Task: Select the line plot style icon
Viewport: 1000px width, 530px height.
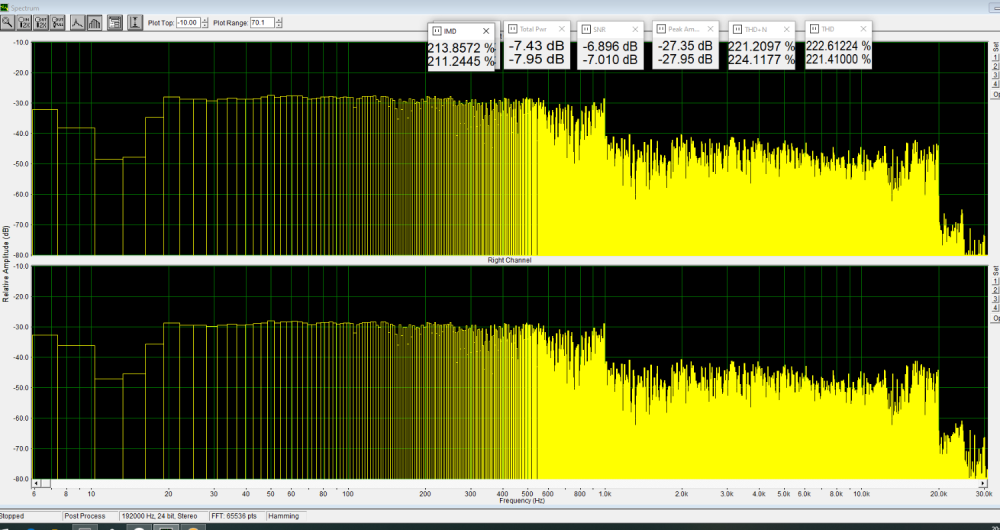Action: point(77,21)
